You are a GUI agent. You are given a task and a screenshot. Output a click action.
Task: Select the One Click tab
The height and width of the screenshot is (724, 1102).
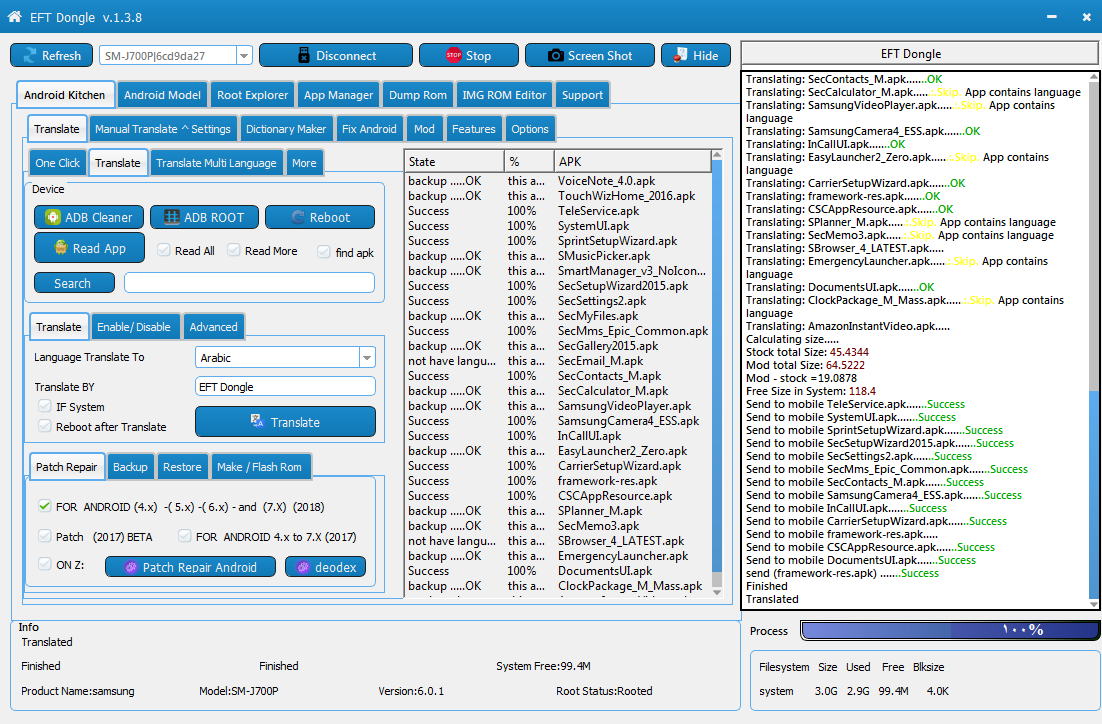tap(58, 162)
